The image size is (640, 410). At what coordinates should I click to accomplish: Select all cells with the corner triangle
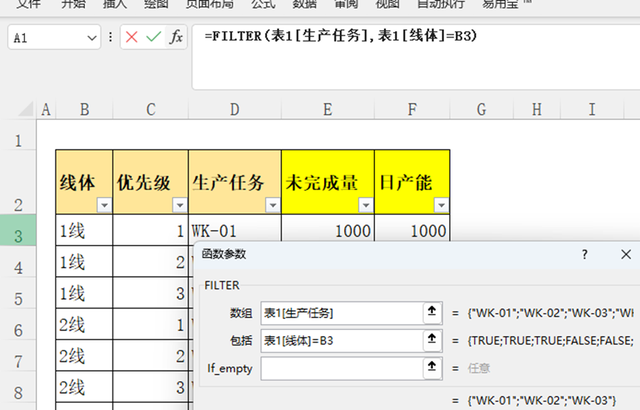26,109
